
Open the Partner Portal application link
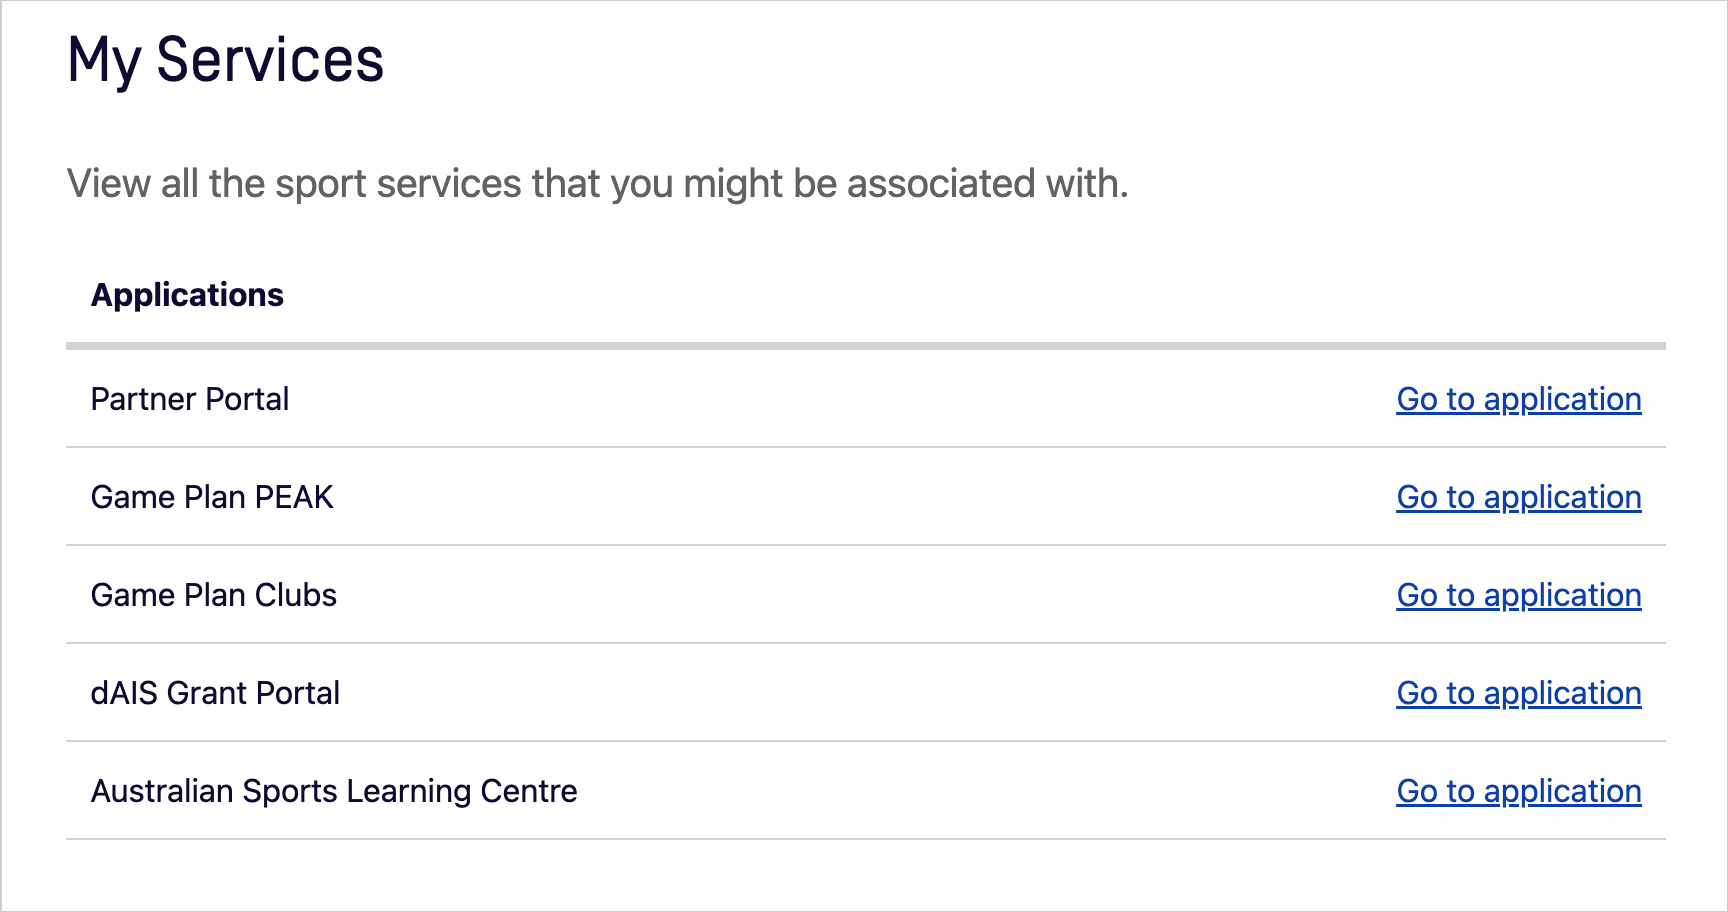pyautogui.click(x=1518, y=399)
